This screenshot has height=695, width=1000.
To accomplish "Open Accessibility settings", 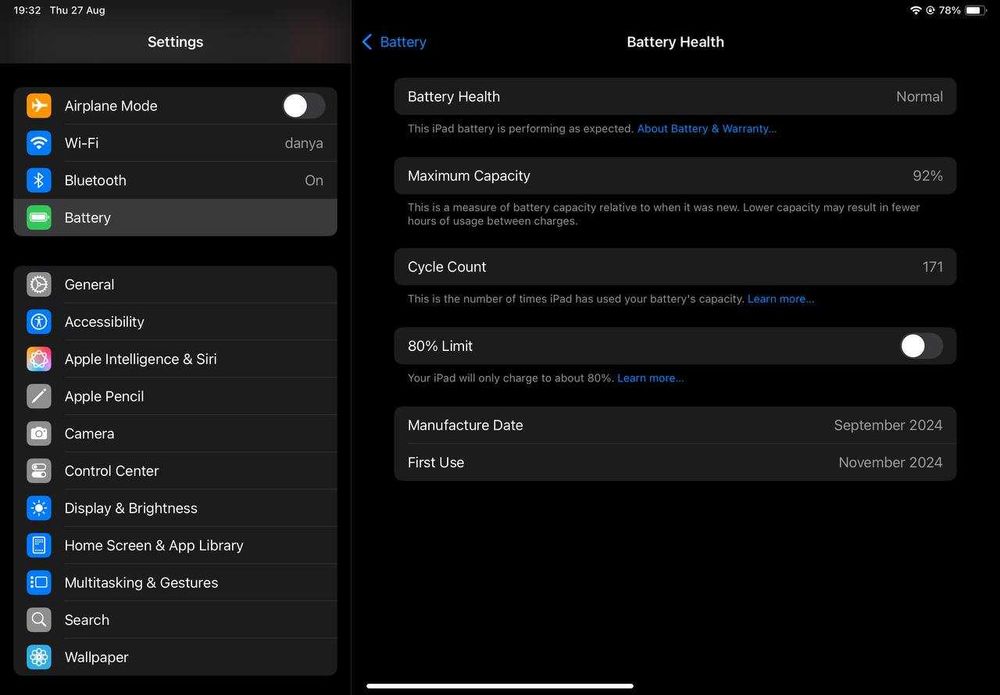I will pos(175,322).
